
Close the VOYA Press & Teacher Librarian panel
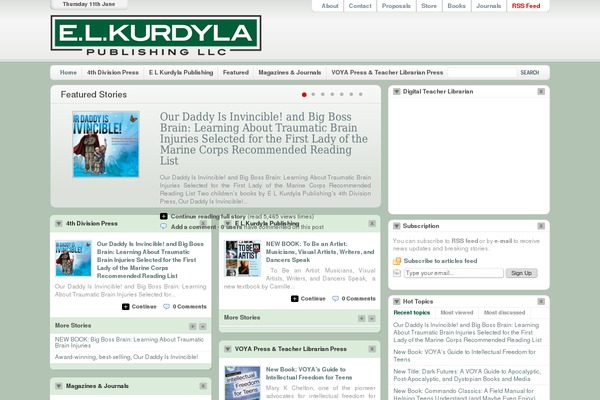(x=372, y=349)
